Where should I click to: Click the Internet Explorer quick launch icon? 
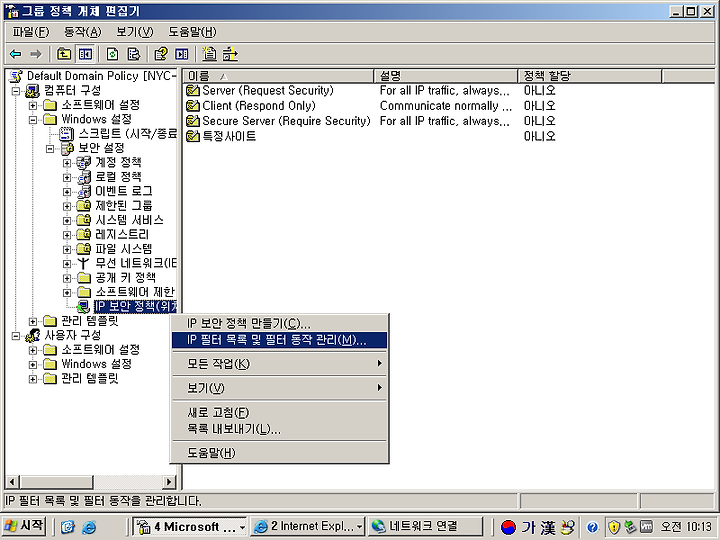pyautogui.click(x=89, y=527)
